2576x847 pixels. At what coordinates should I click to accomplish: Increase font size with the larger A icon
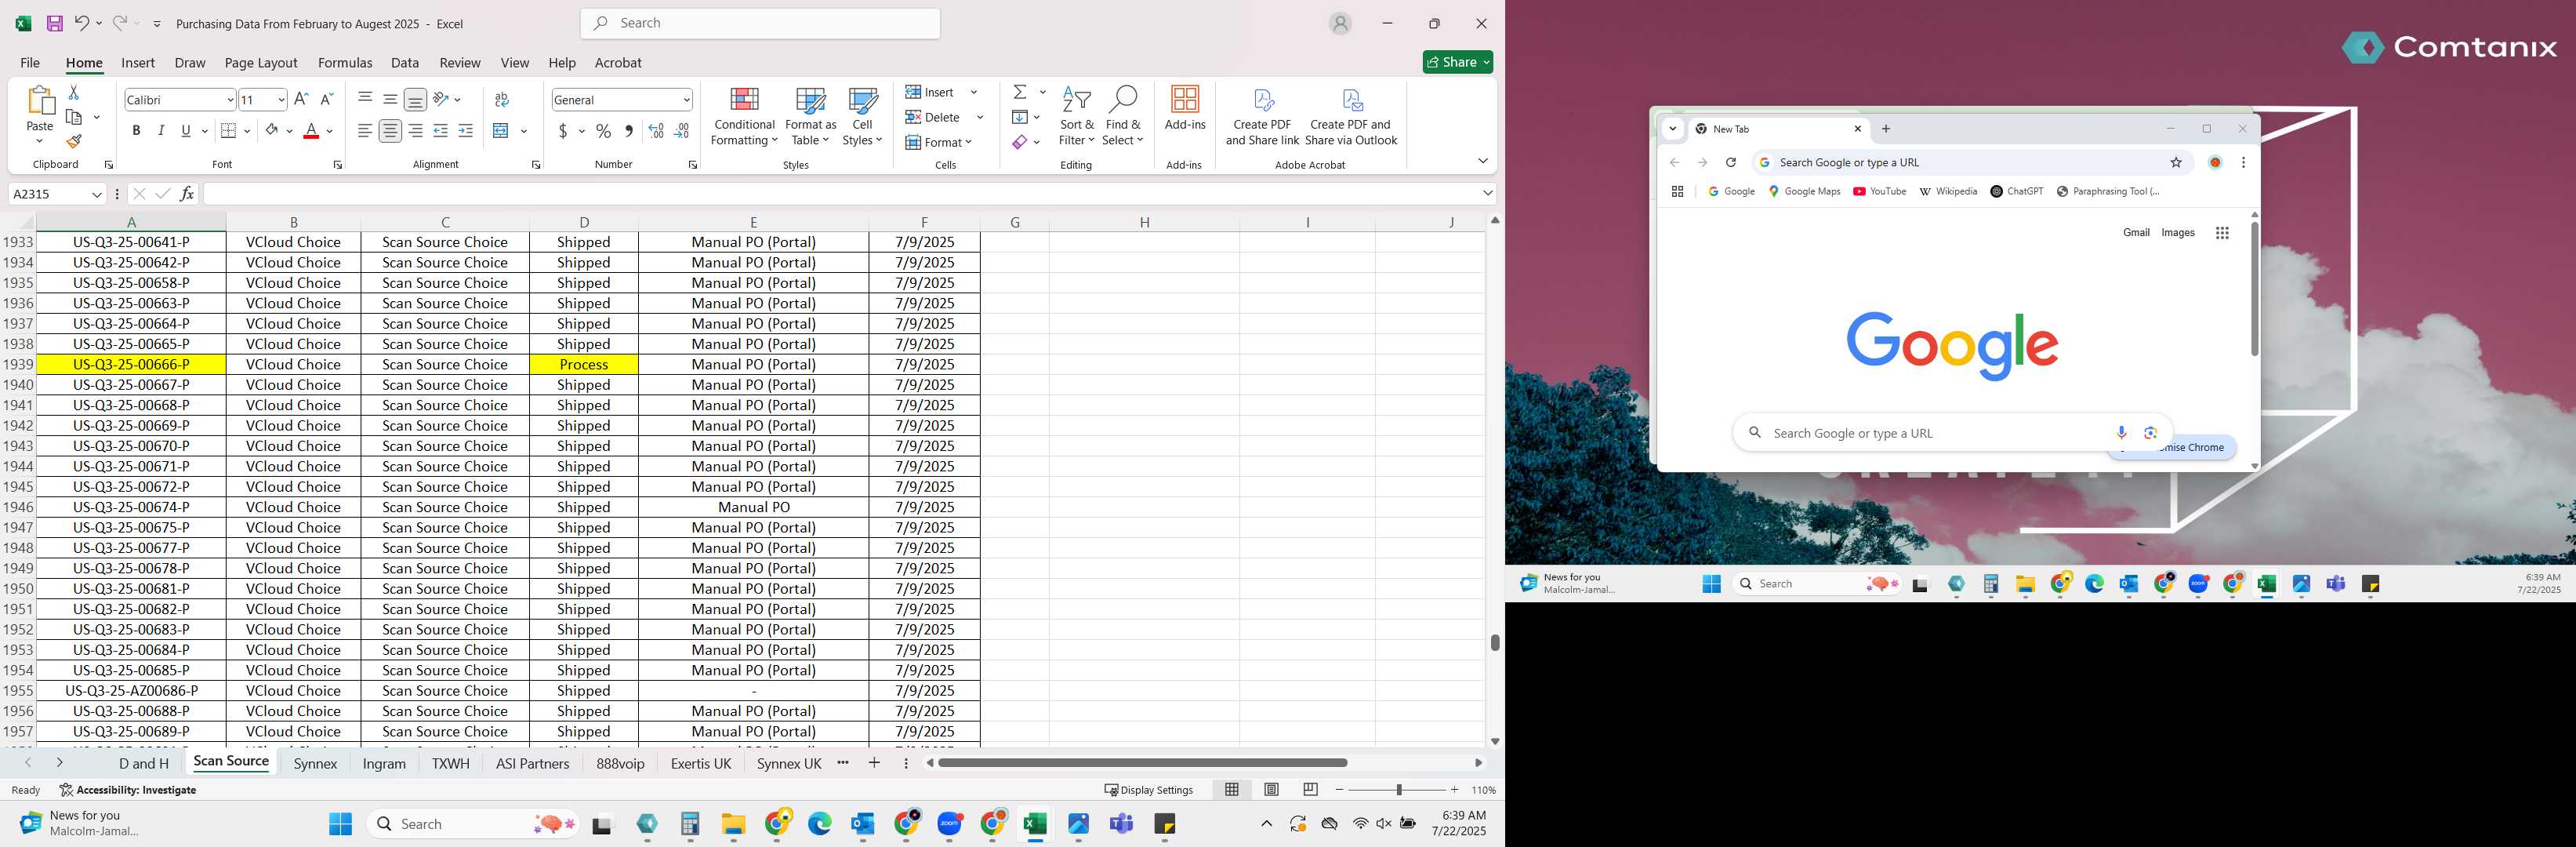(x=301, y=99)
